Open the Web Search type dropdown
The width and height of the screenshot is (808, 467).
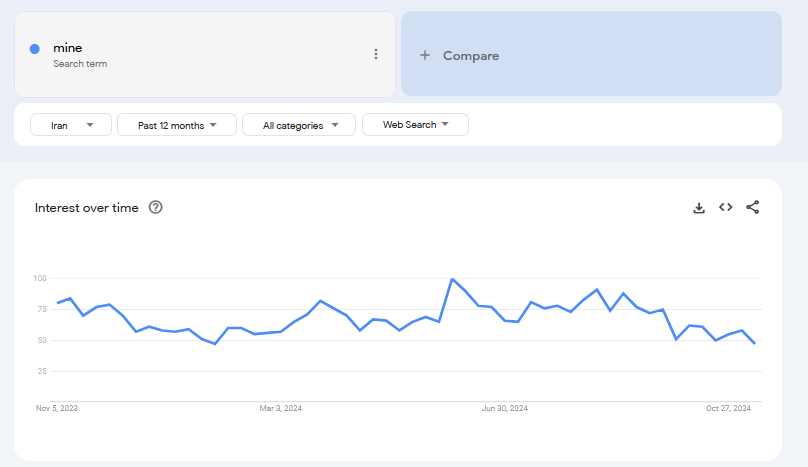[x=415, y=125]
